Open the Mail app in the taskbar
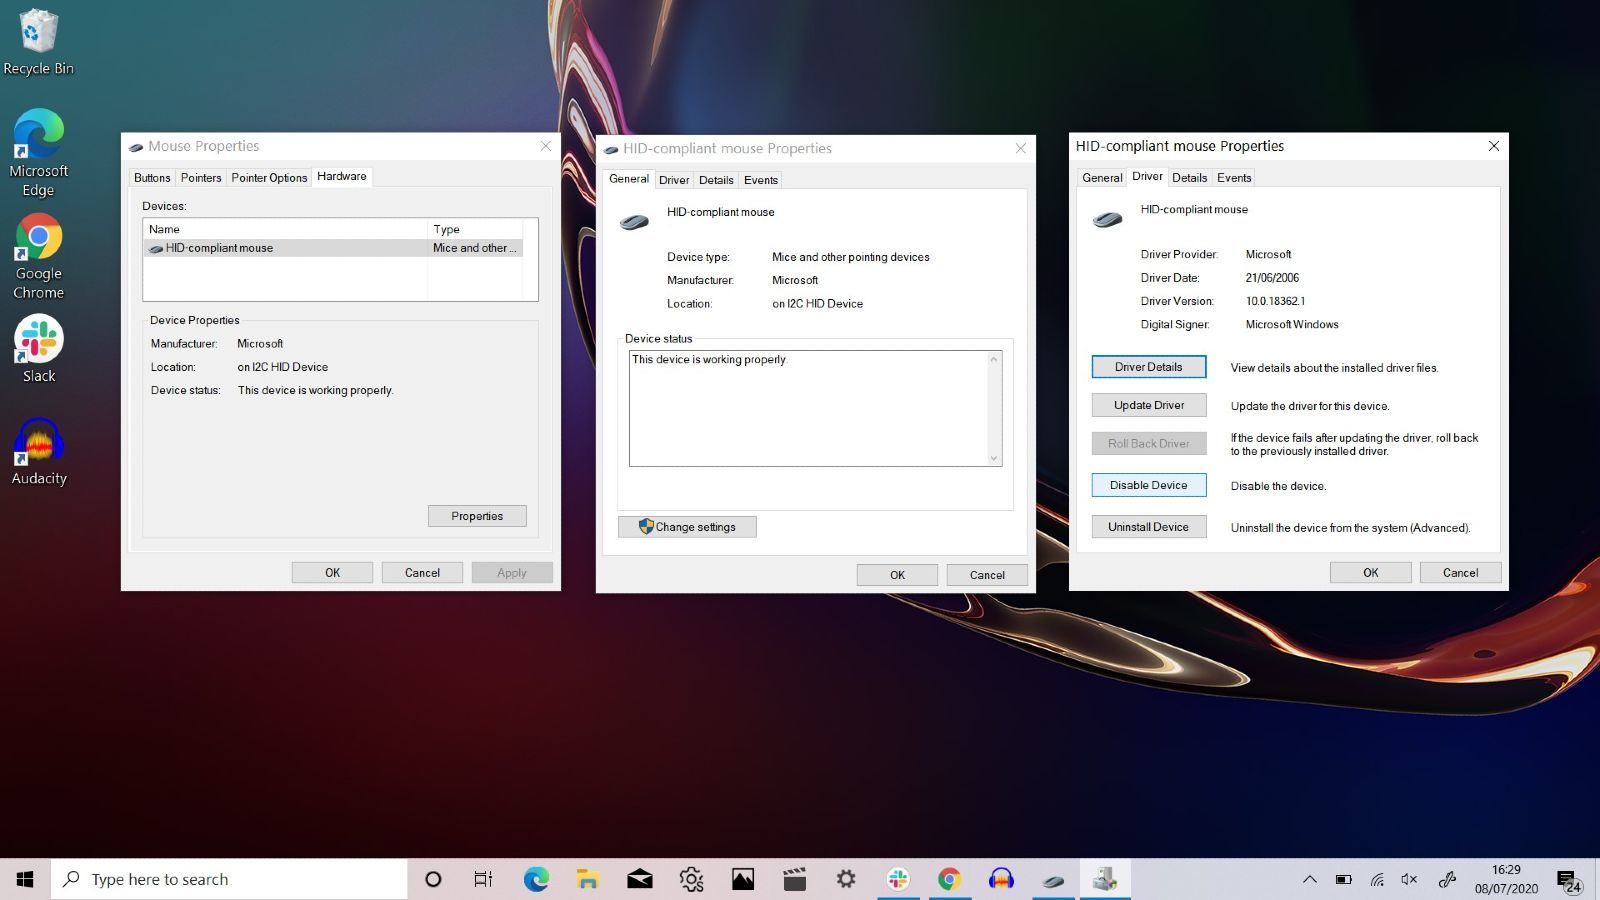The width and height of the screenshot is (1600, 900). pyautogui.click(x=639, y=879)
